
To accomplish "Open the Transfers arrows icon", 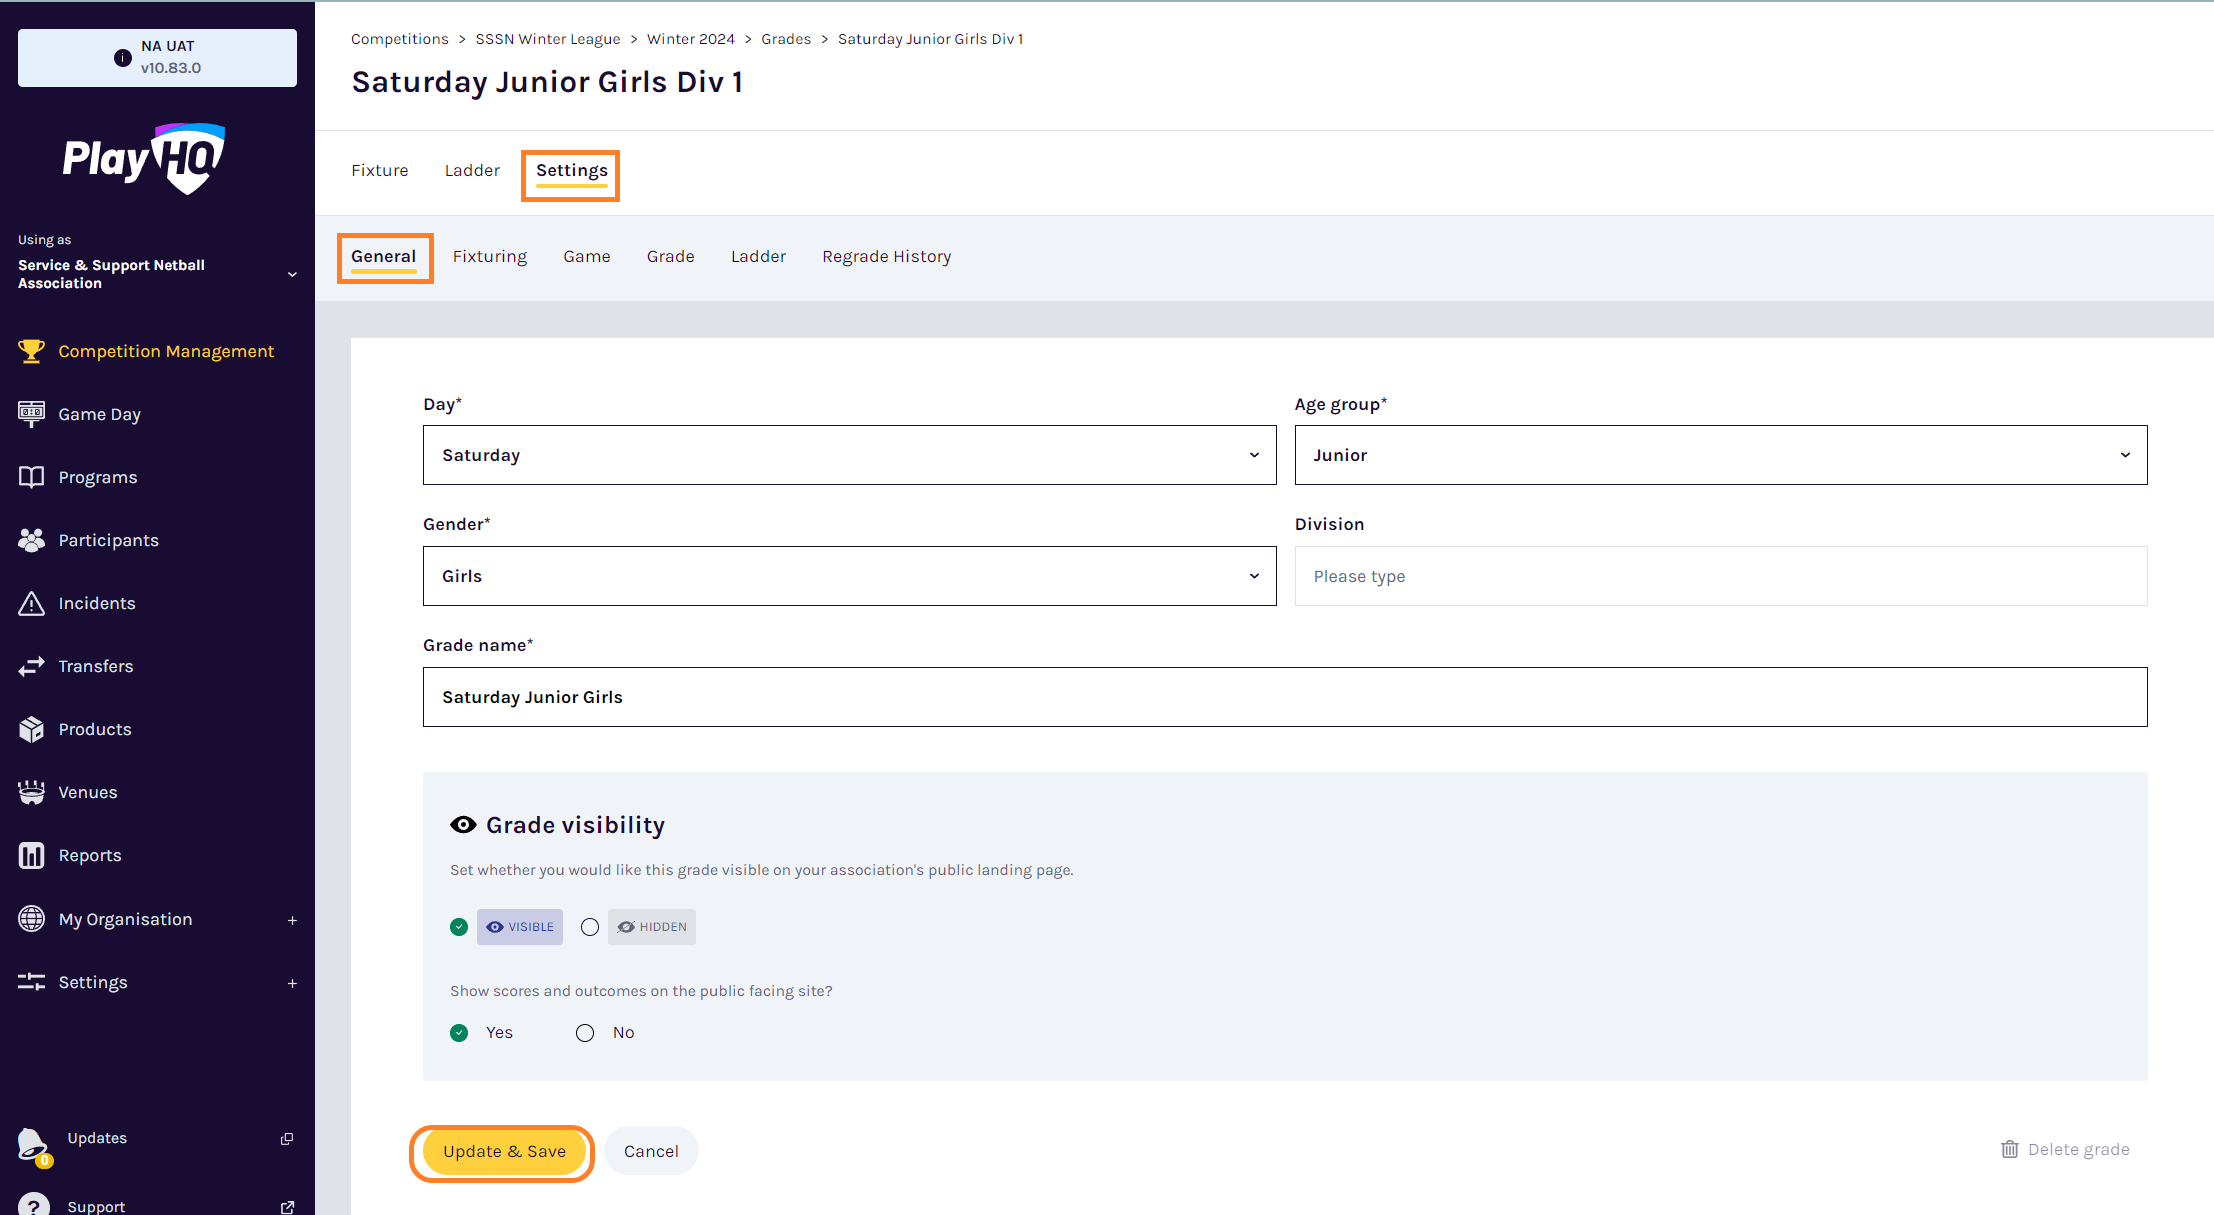I will pos(31,666).
